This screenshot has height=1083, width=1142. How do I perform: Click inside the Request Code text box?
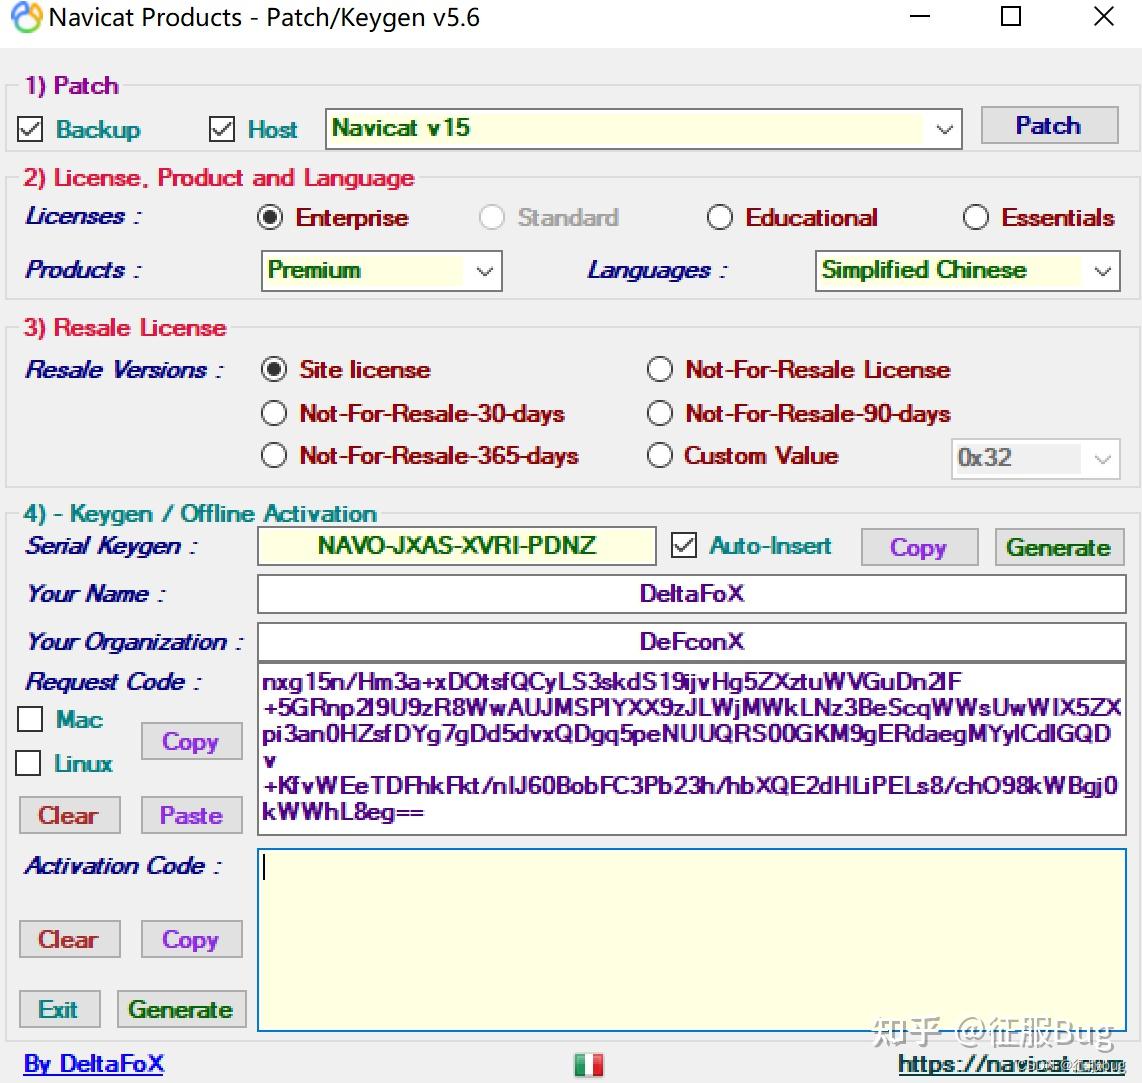691,749
